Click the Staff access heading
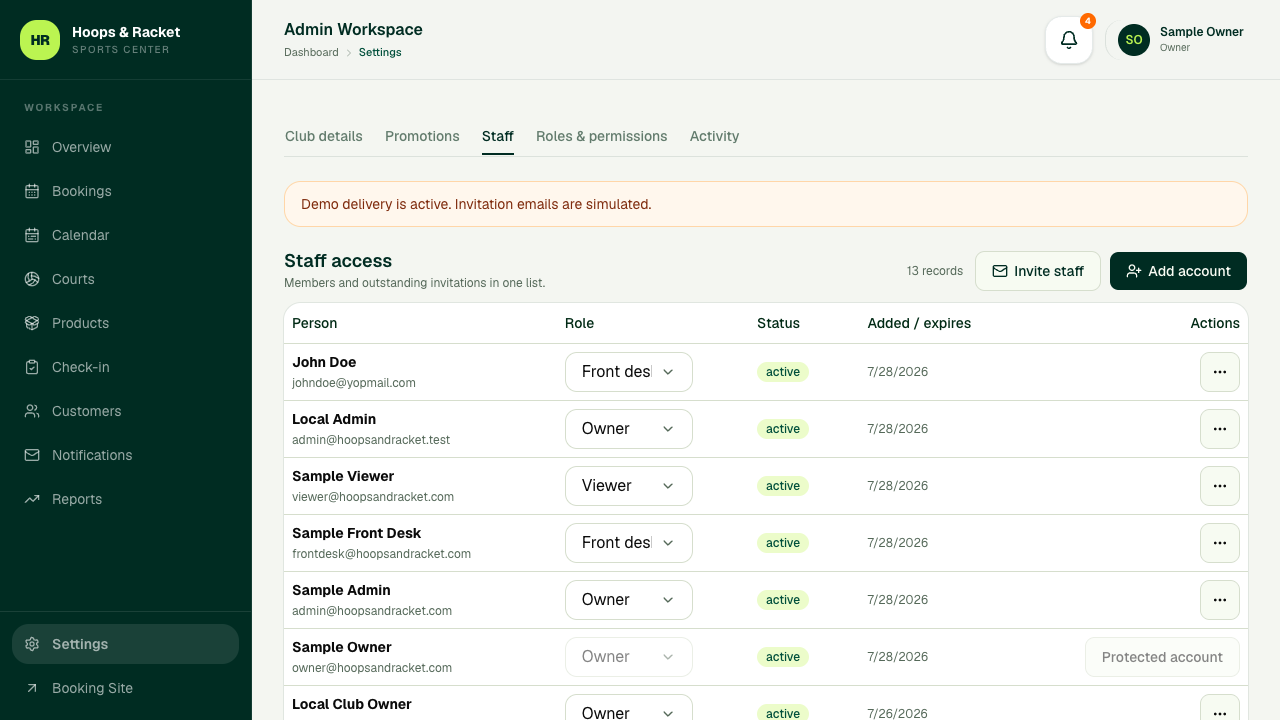Viewport: 1280px width, 720px height. tap(338, 261)
